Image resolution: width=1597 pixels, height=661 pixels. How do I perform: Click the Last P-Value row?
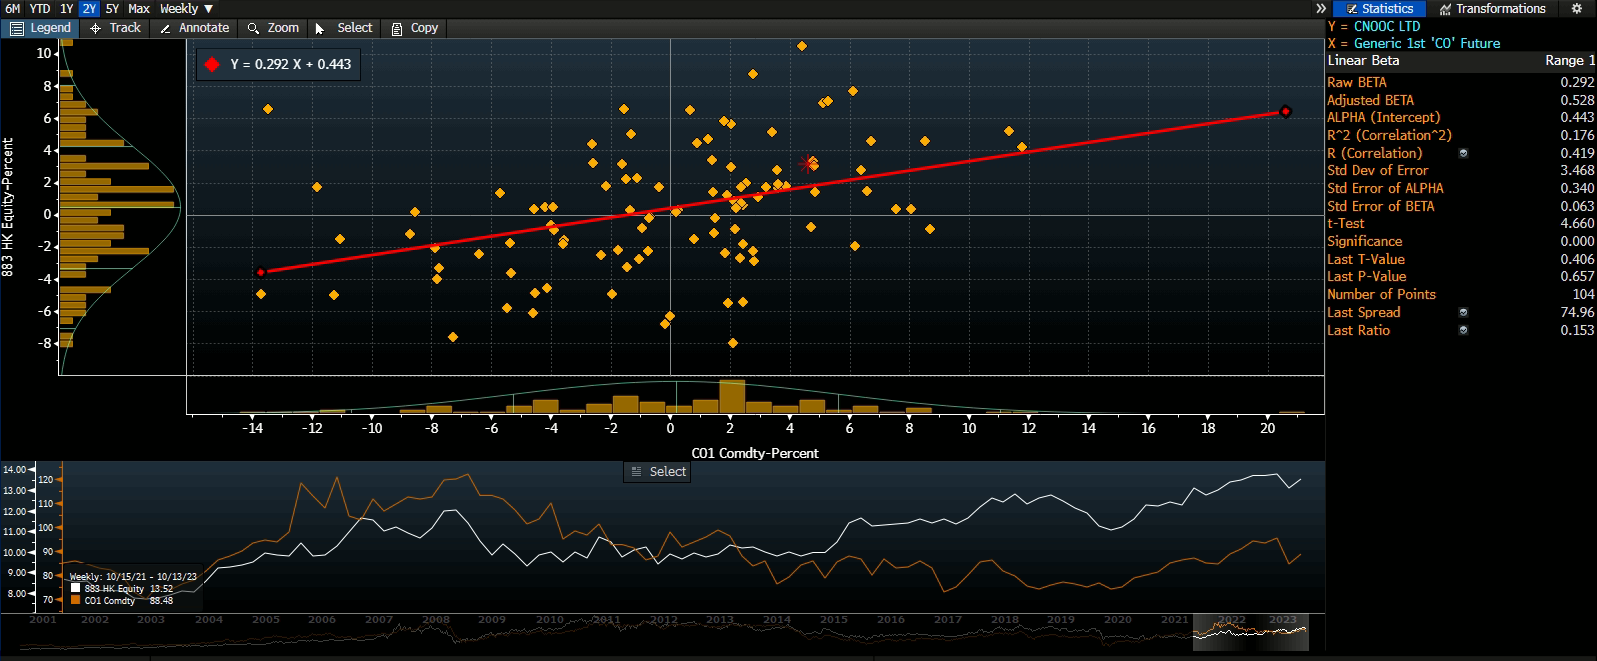click(1460, 276)
